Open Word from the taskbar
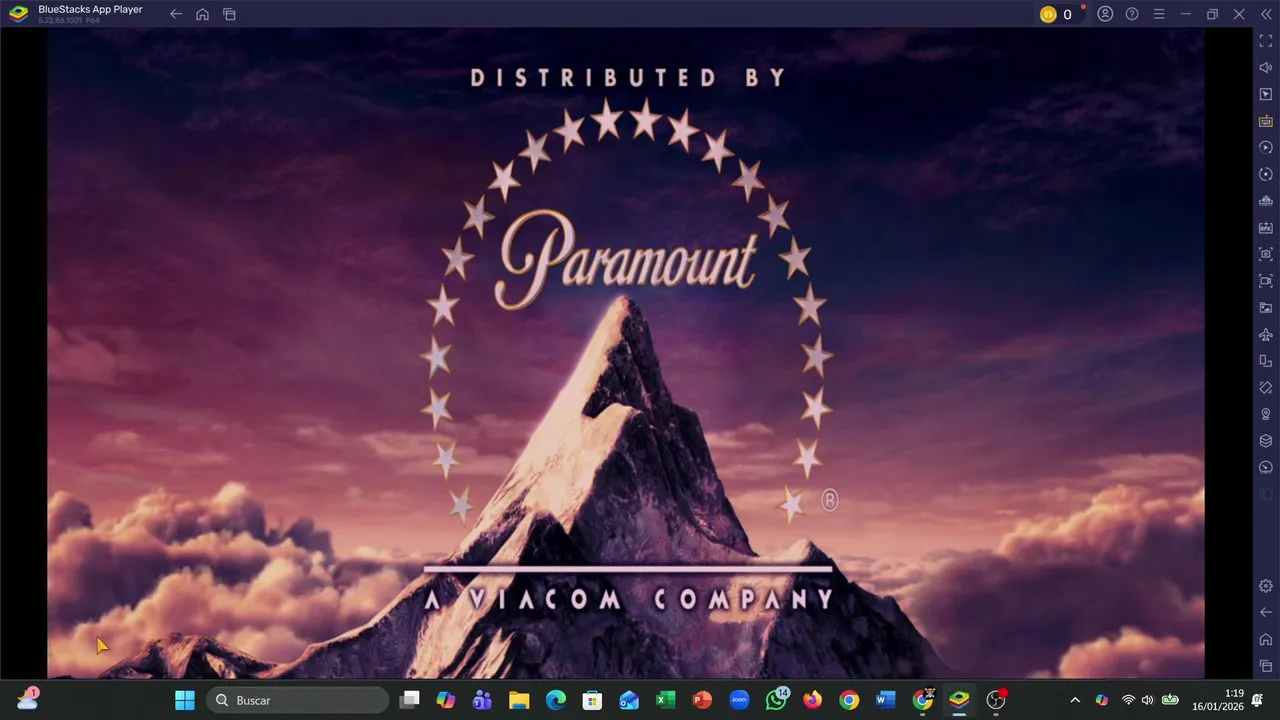 (x=886, y=700)
